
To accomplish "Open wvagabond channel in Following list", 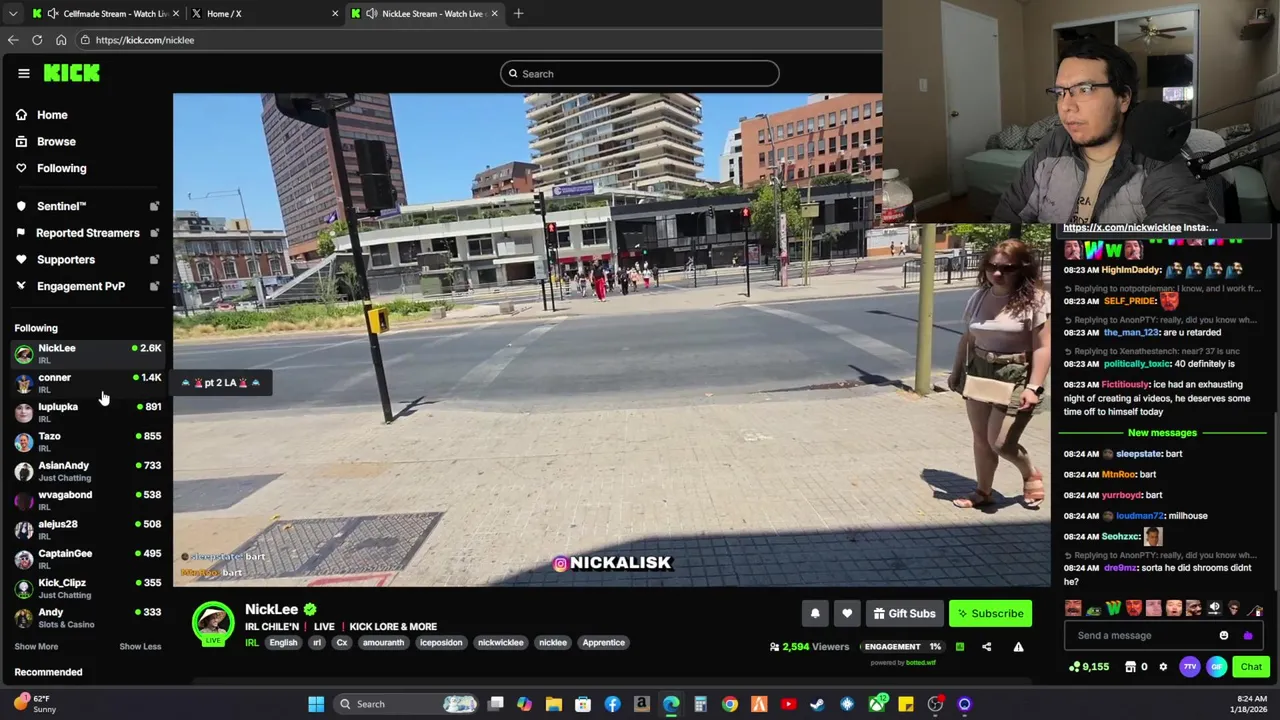I will [x=87, y=500].
